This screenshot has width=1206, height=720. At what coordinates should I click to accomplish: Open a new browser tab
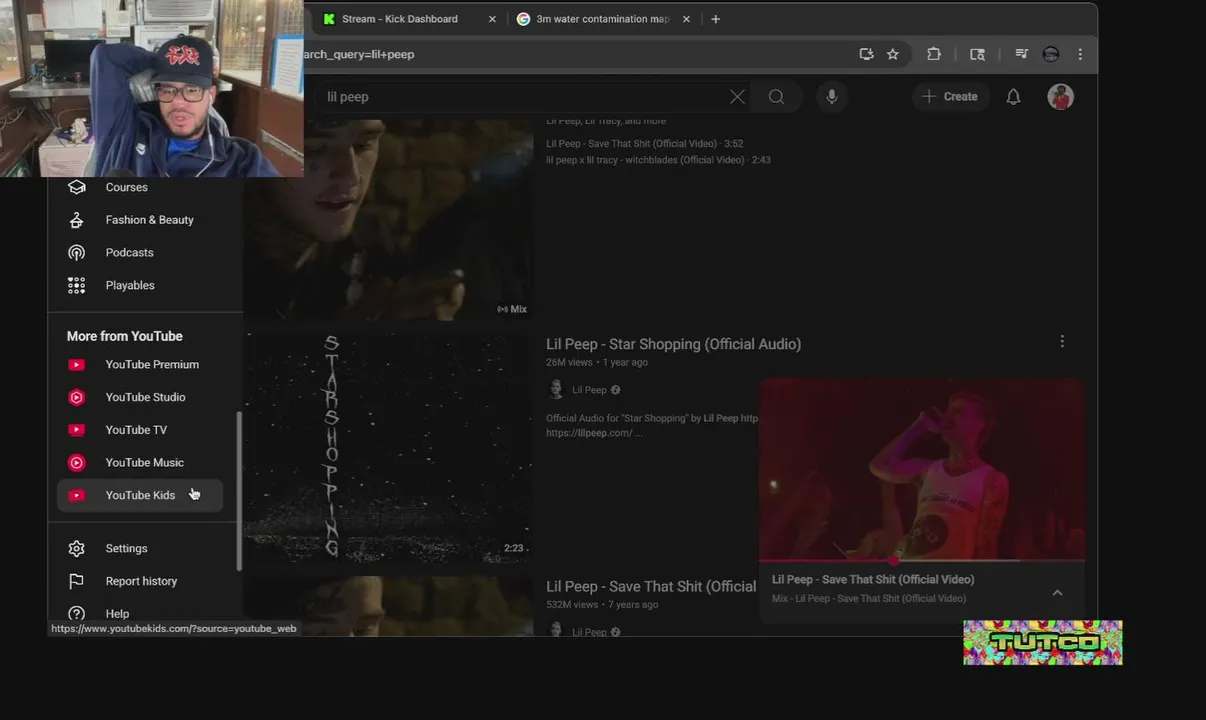(715, 19)
